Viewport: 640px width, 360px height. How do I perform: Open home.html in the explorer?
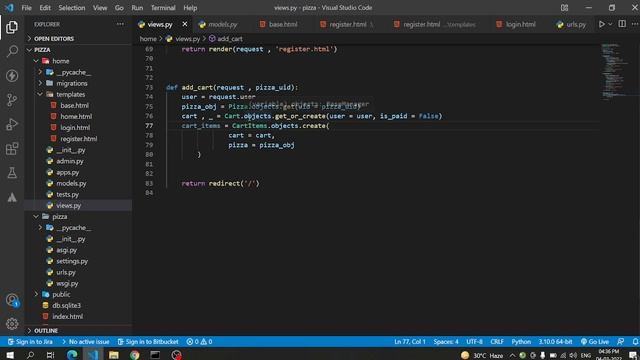point(76,116)
